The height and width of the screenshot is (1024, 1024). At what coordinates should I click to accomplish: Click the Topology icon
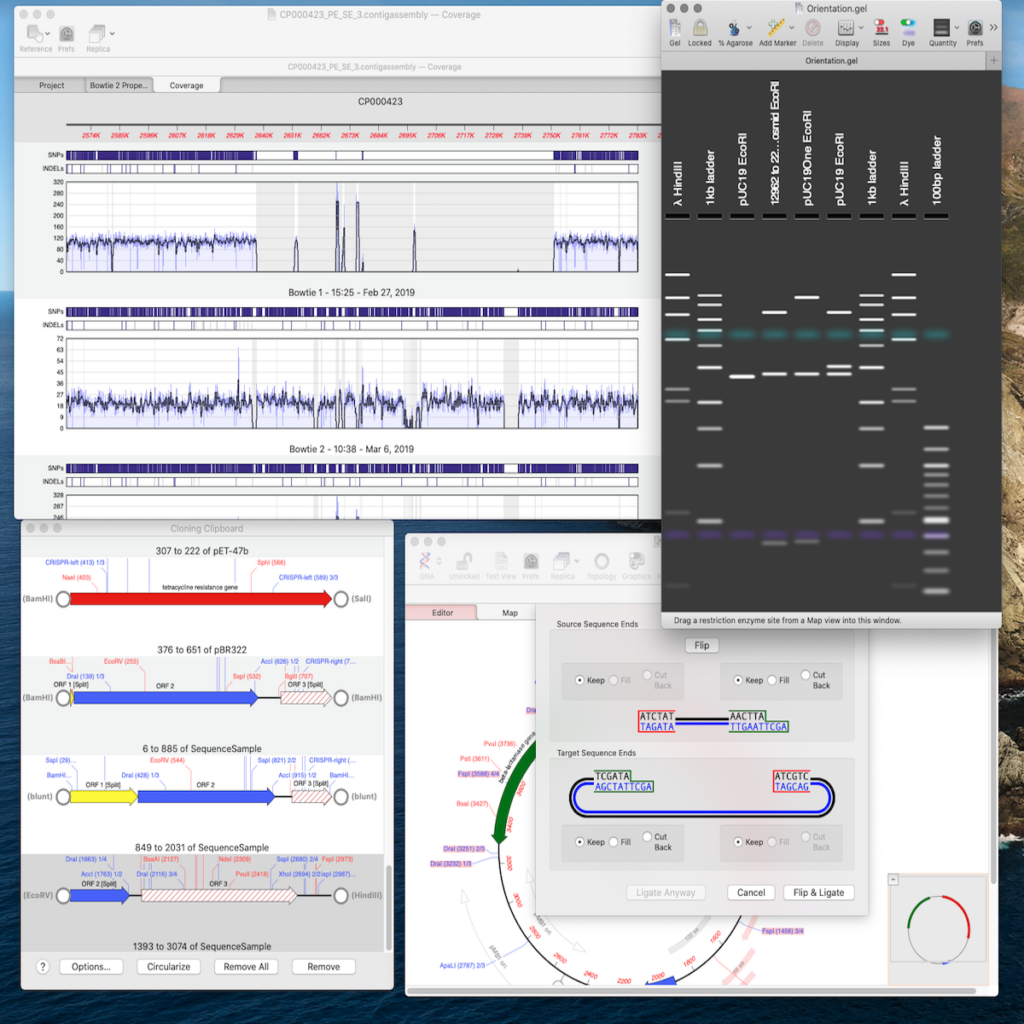601,561
